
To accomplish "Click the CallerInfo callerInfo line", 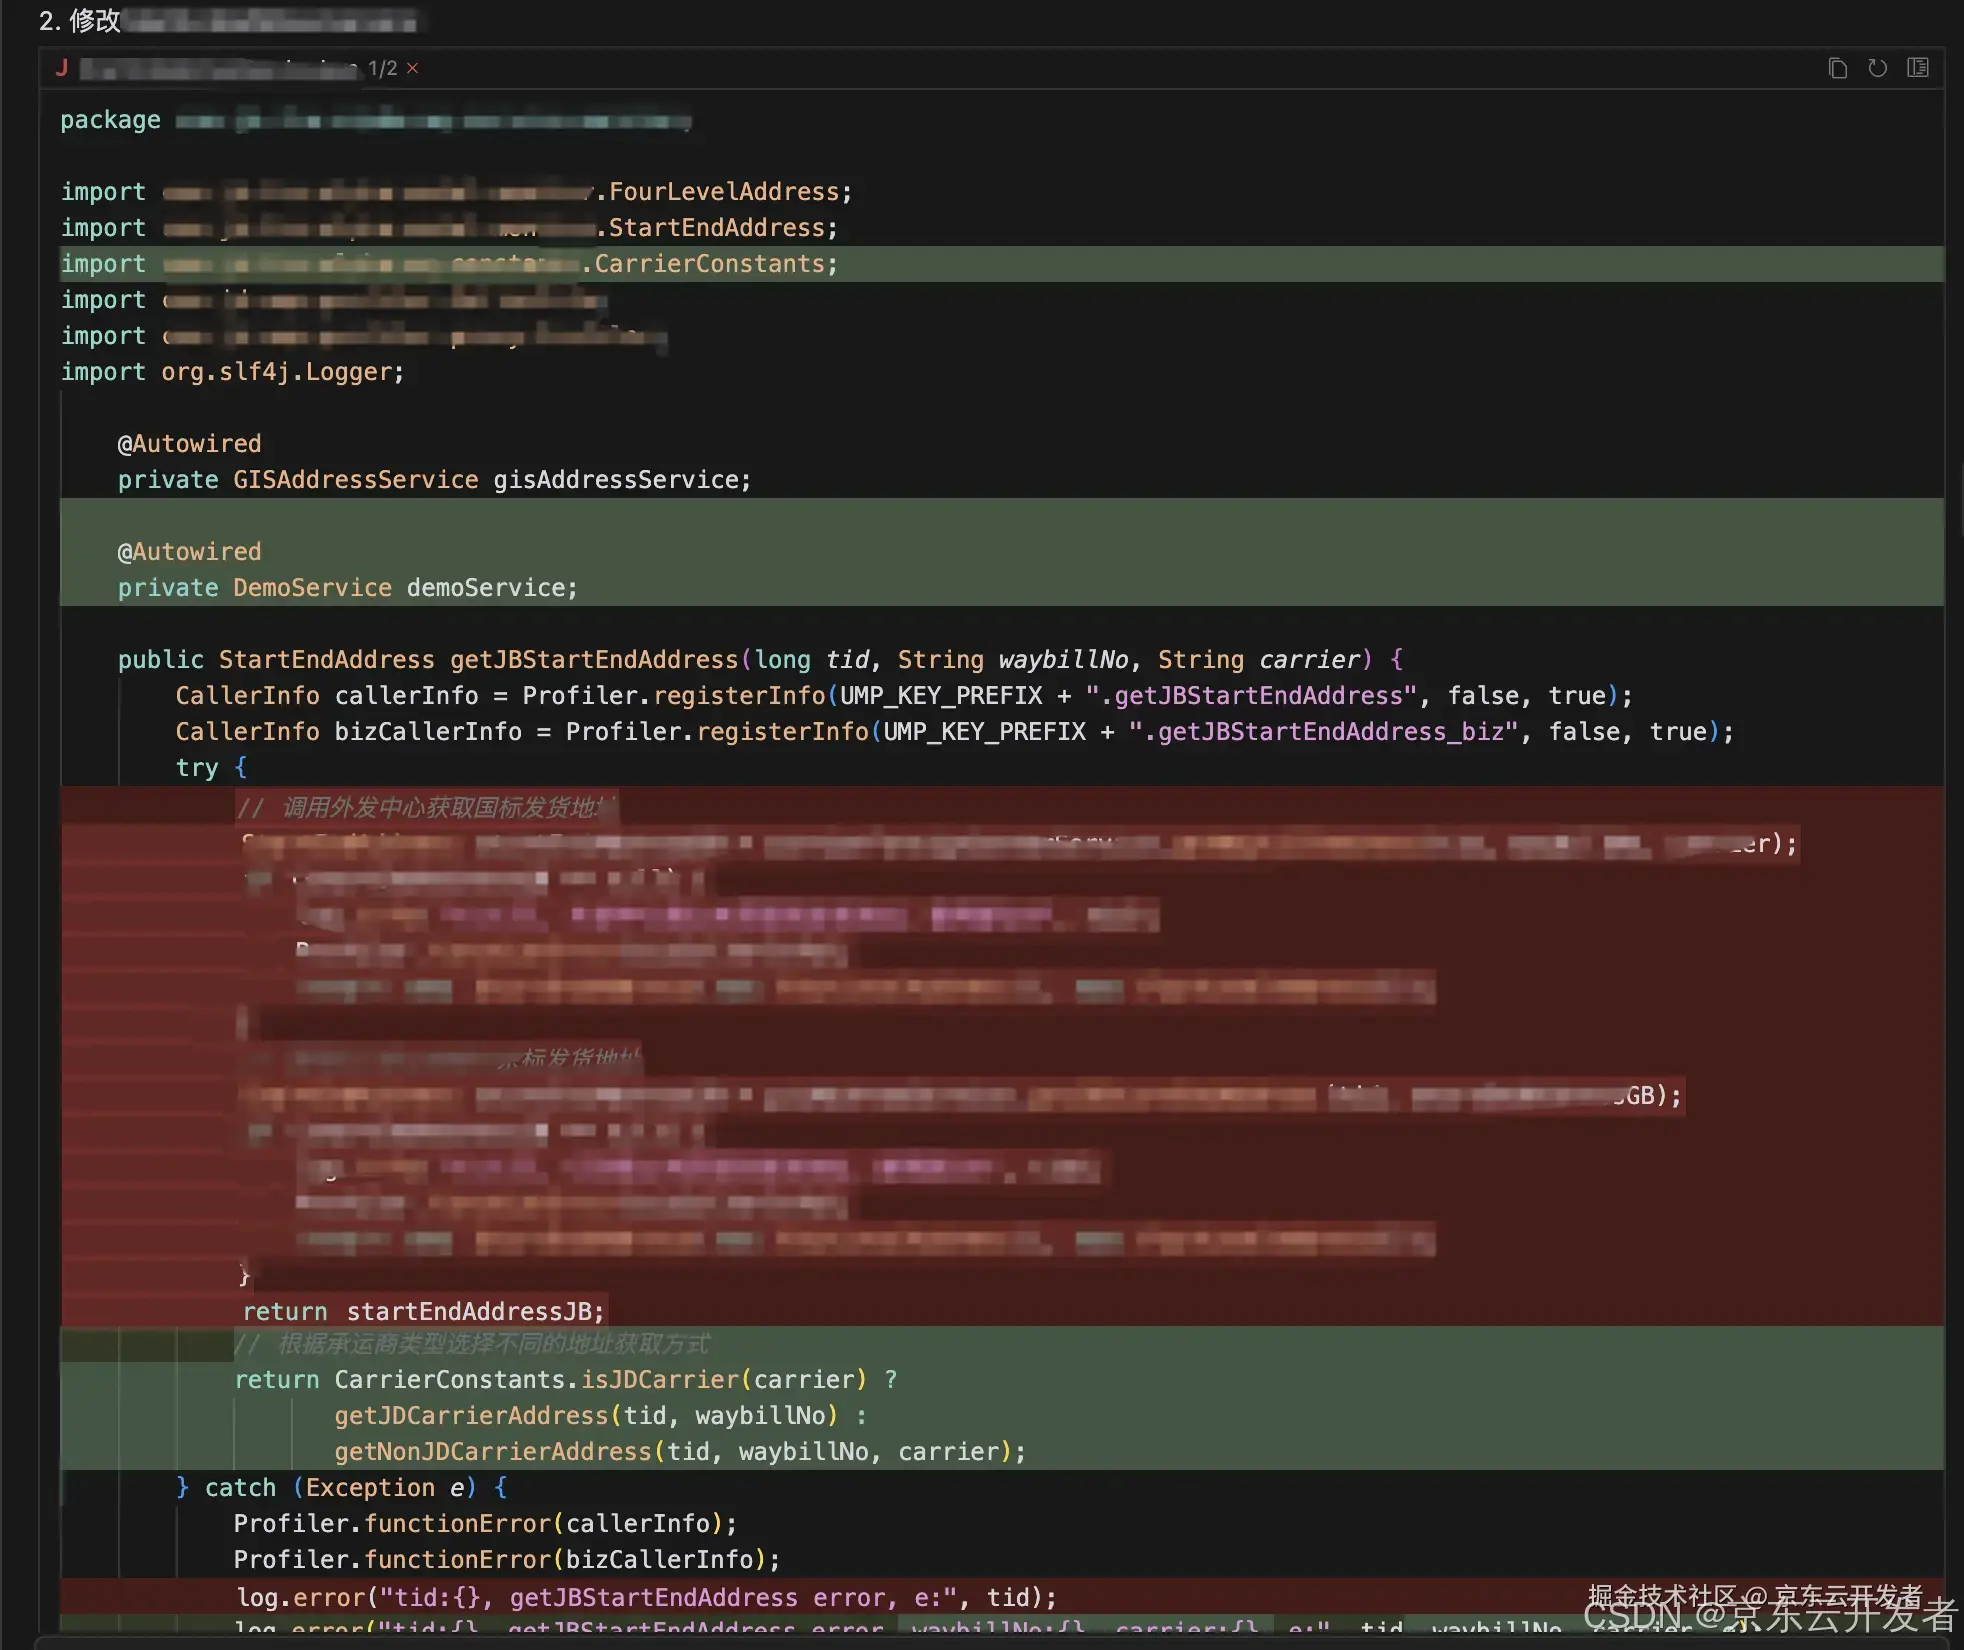I will (x=904, y=696).
